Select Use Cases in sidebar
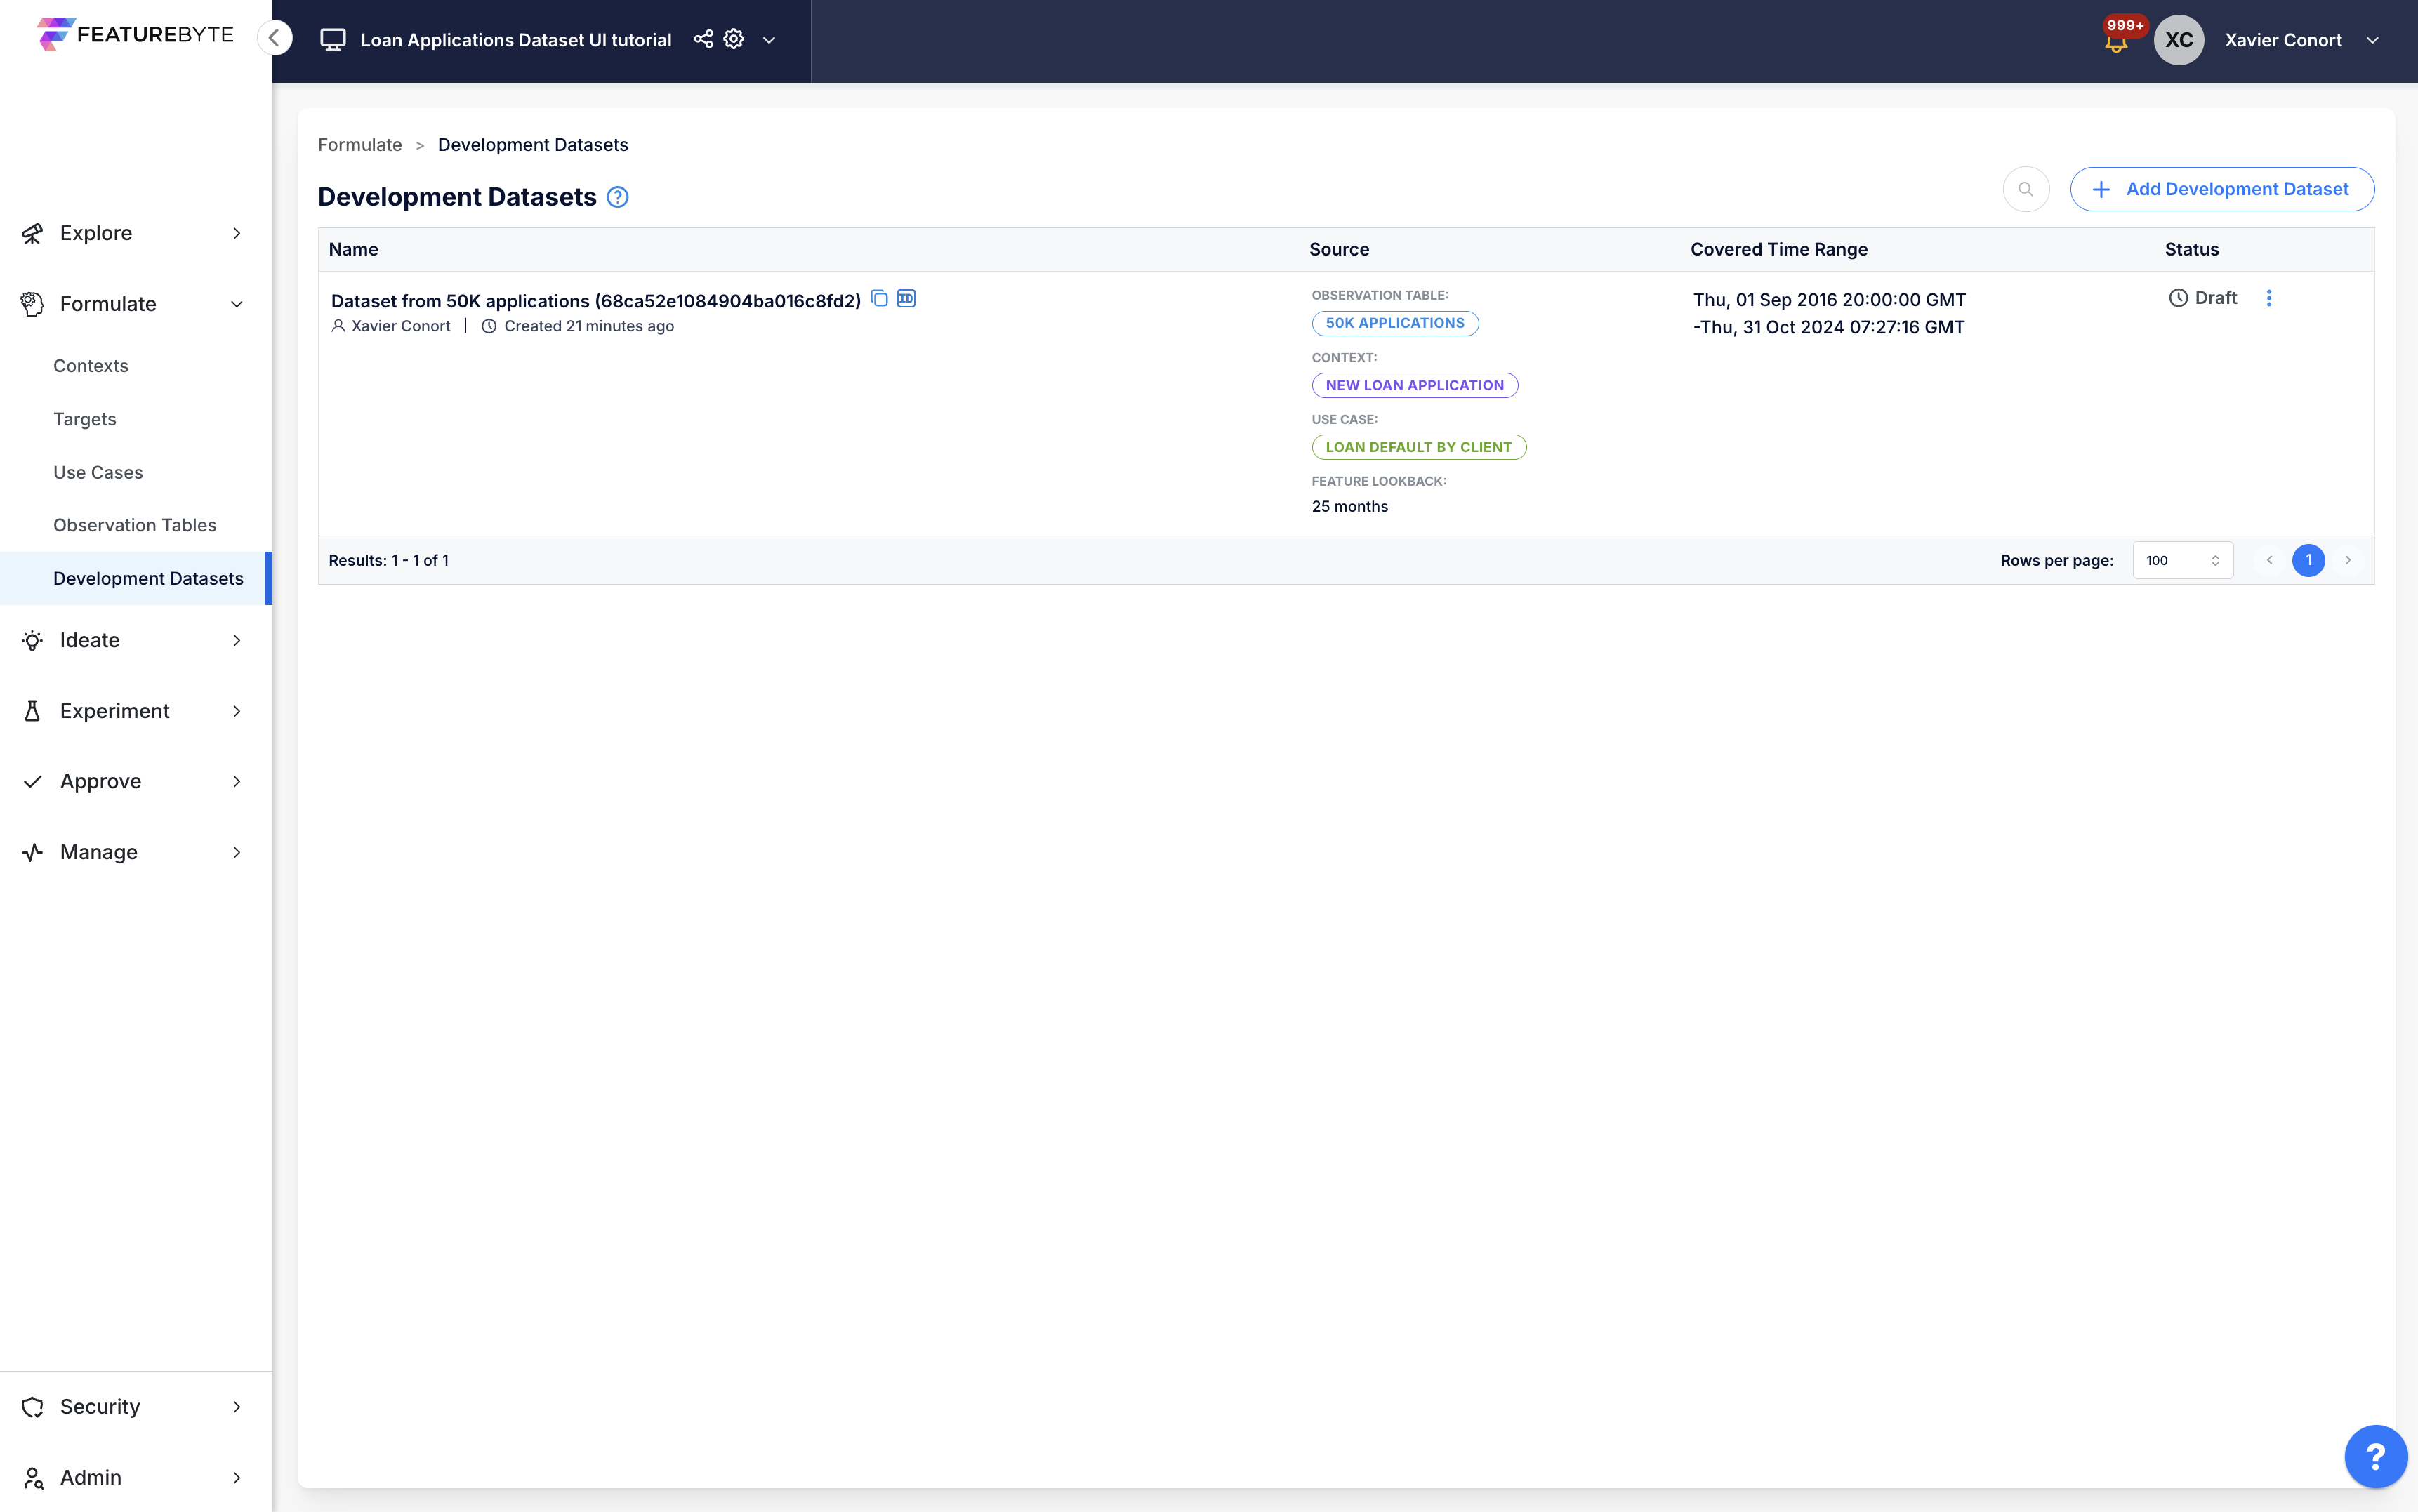Viewport: 2418px width, 1512px height. (98, 472)
